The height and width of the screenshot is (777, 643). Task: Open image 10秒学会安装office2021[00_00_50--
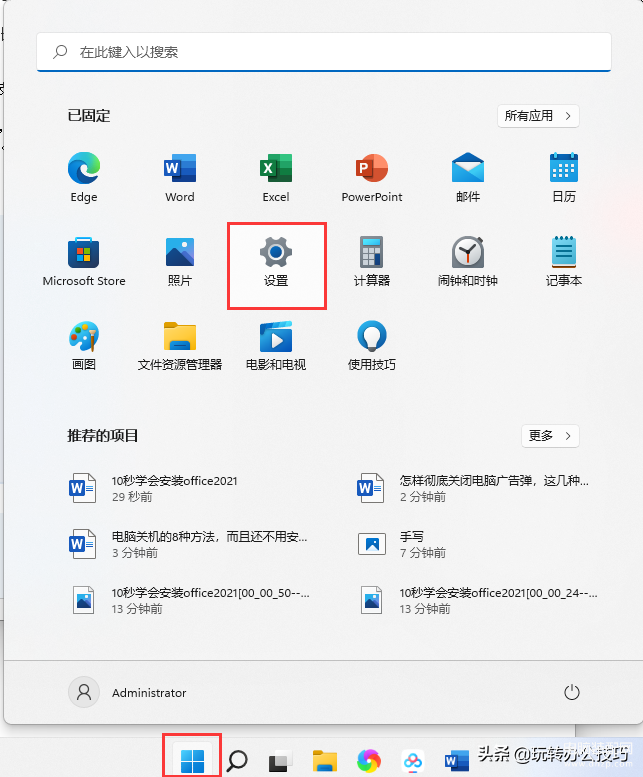pos(189,600)
